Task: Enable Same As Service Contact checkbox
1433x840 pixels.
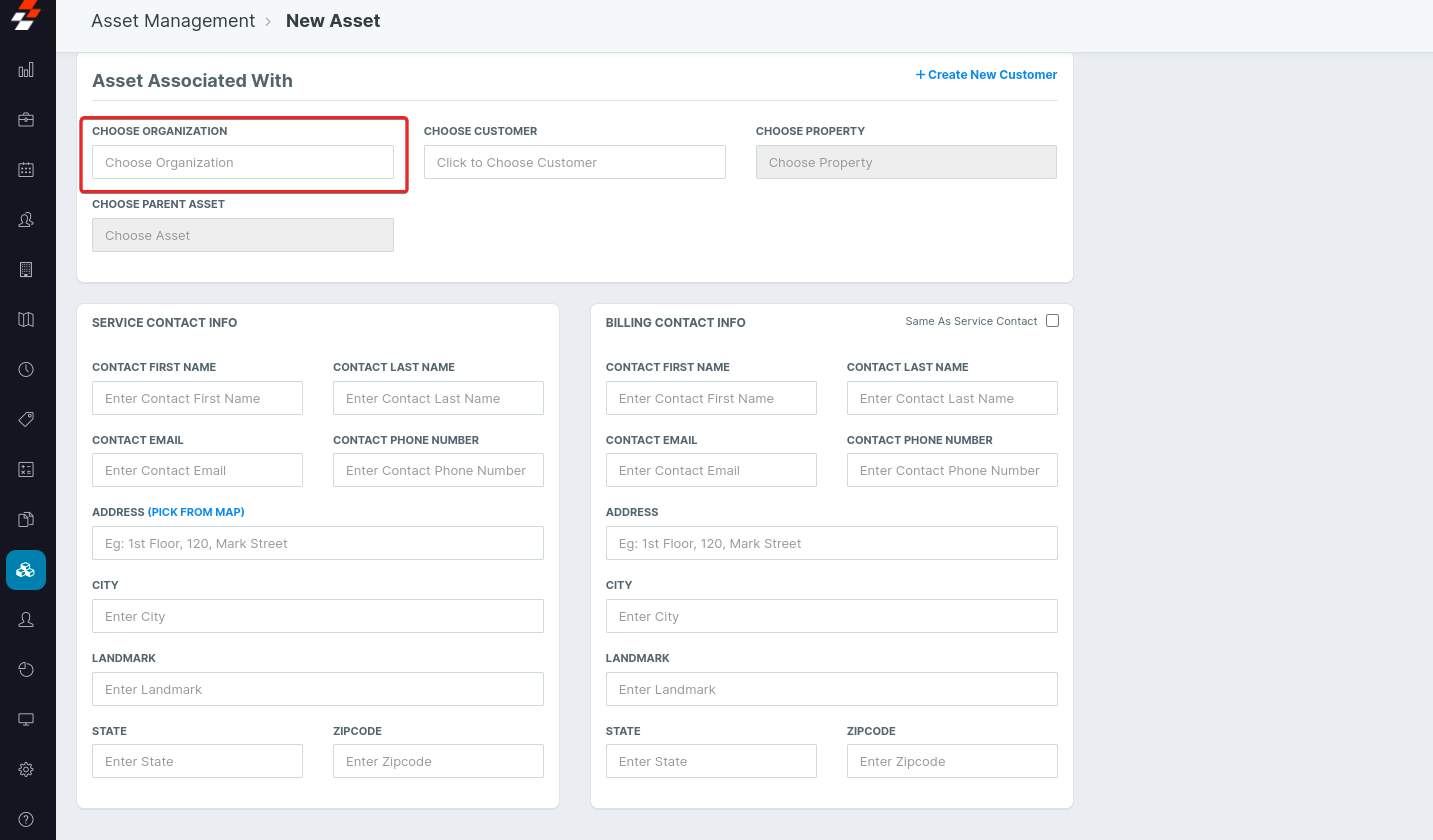Action: coord(1052,321)
